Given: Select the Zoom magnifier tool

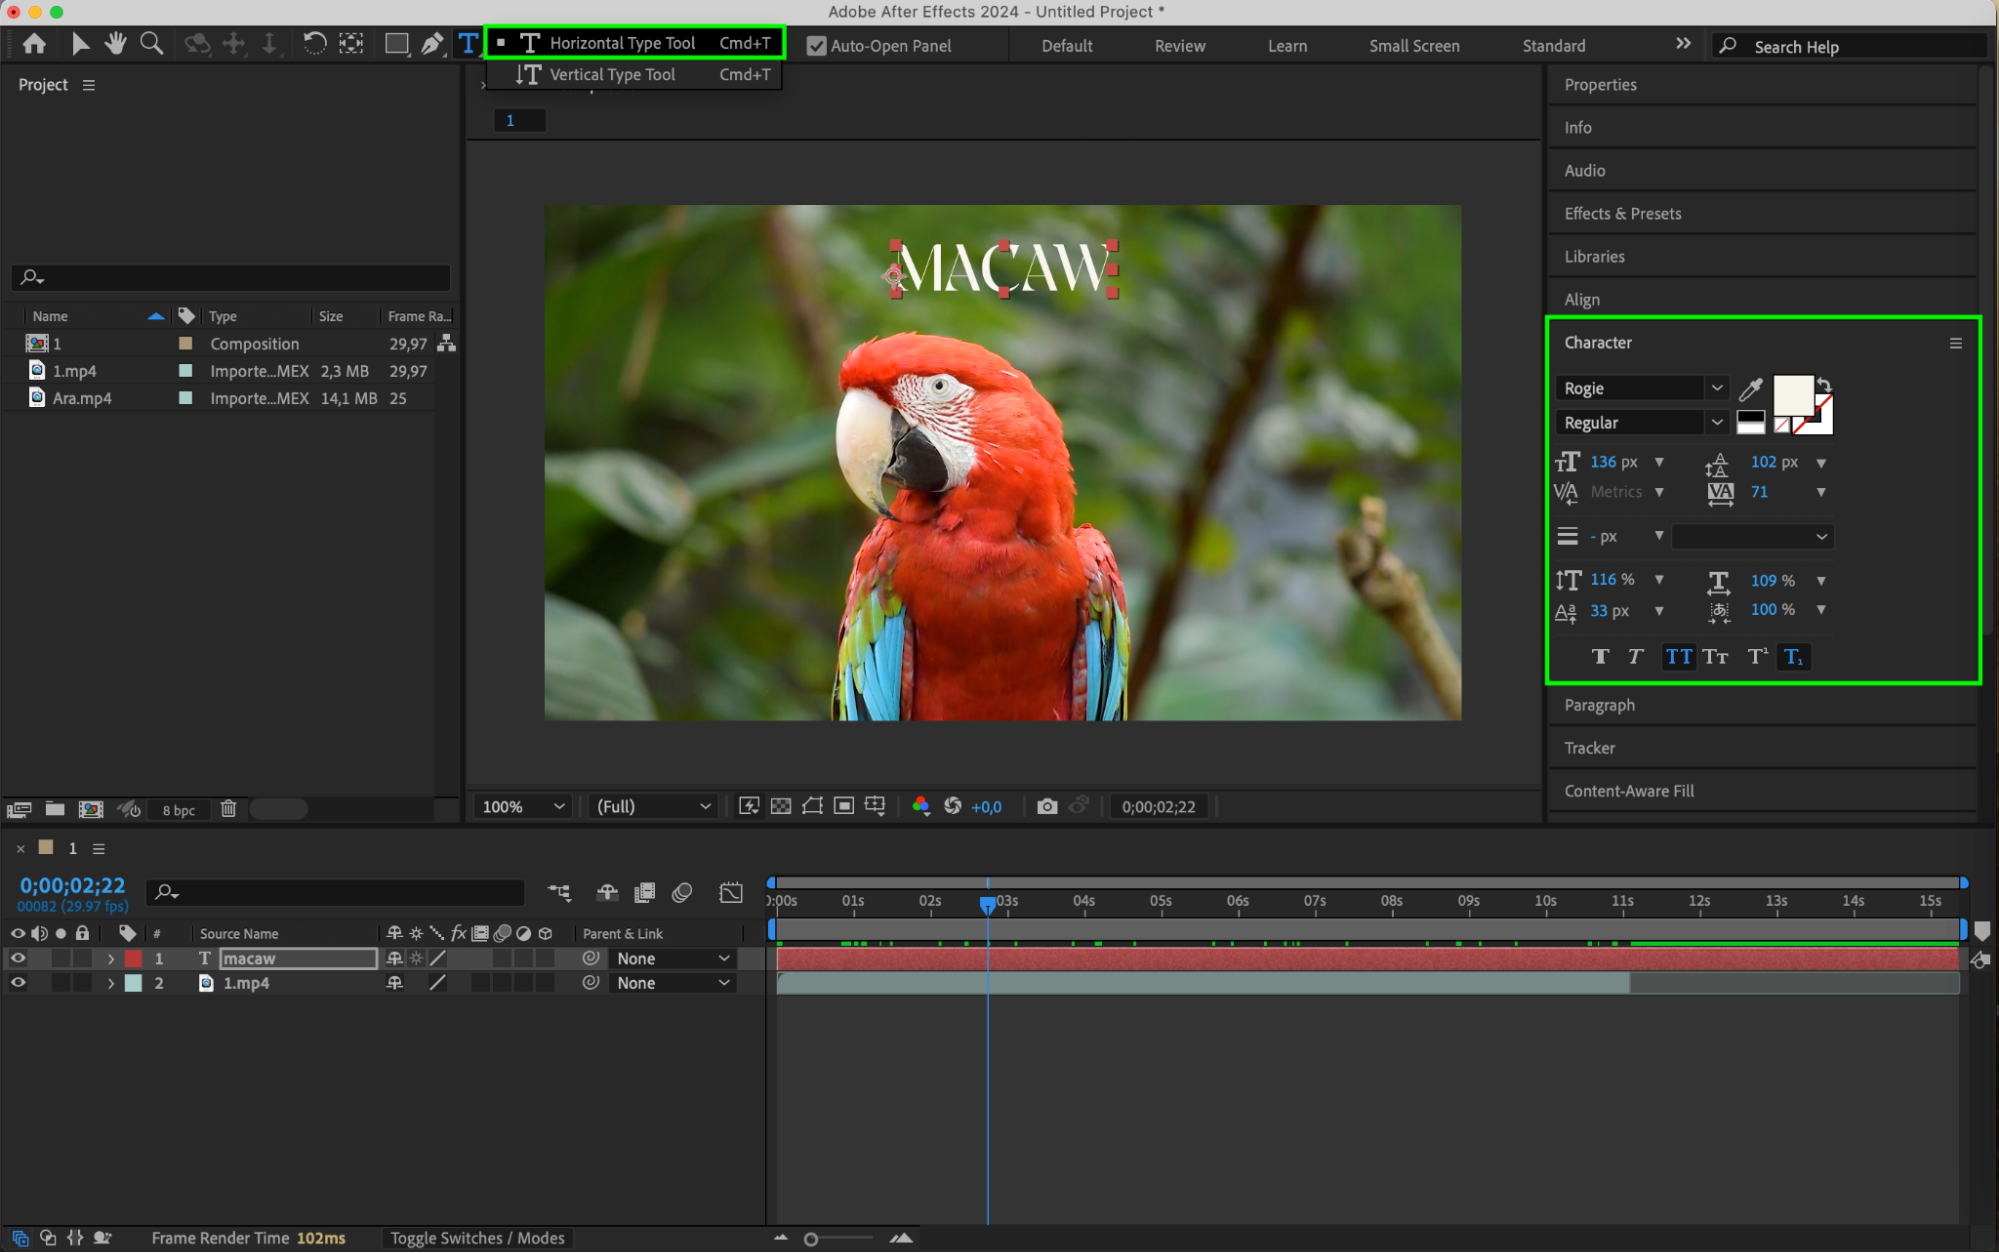Looking at the screenshot, I should click(152, 43).
